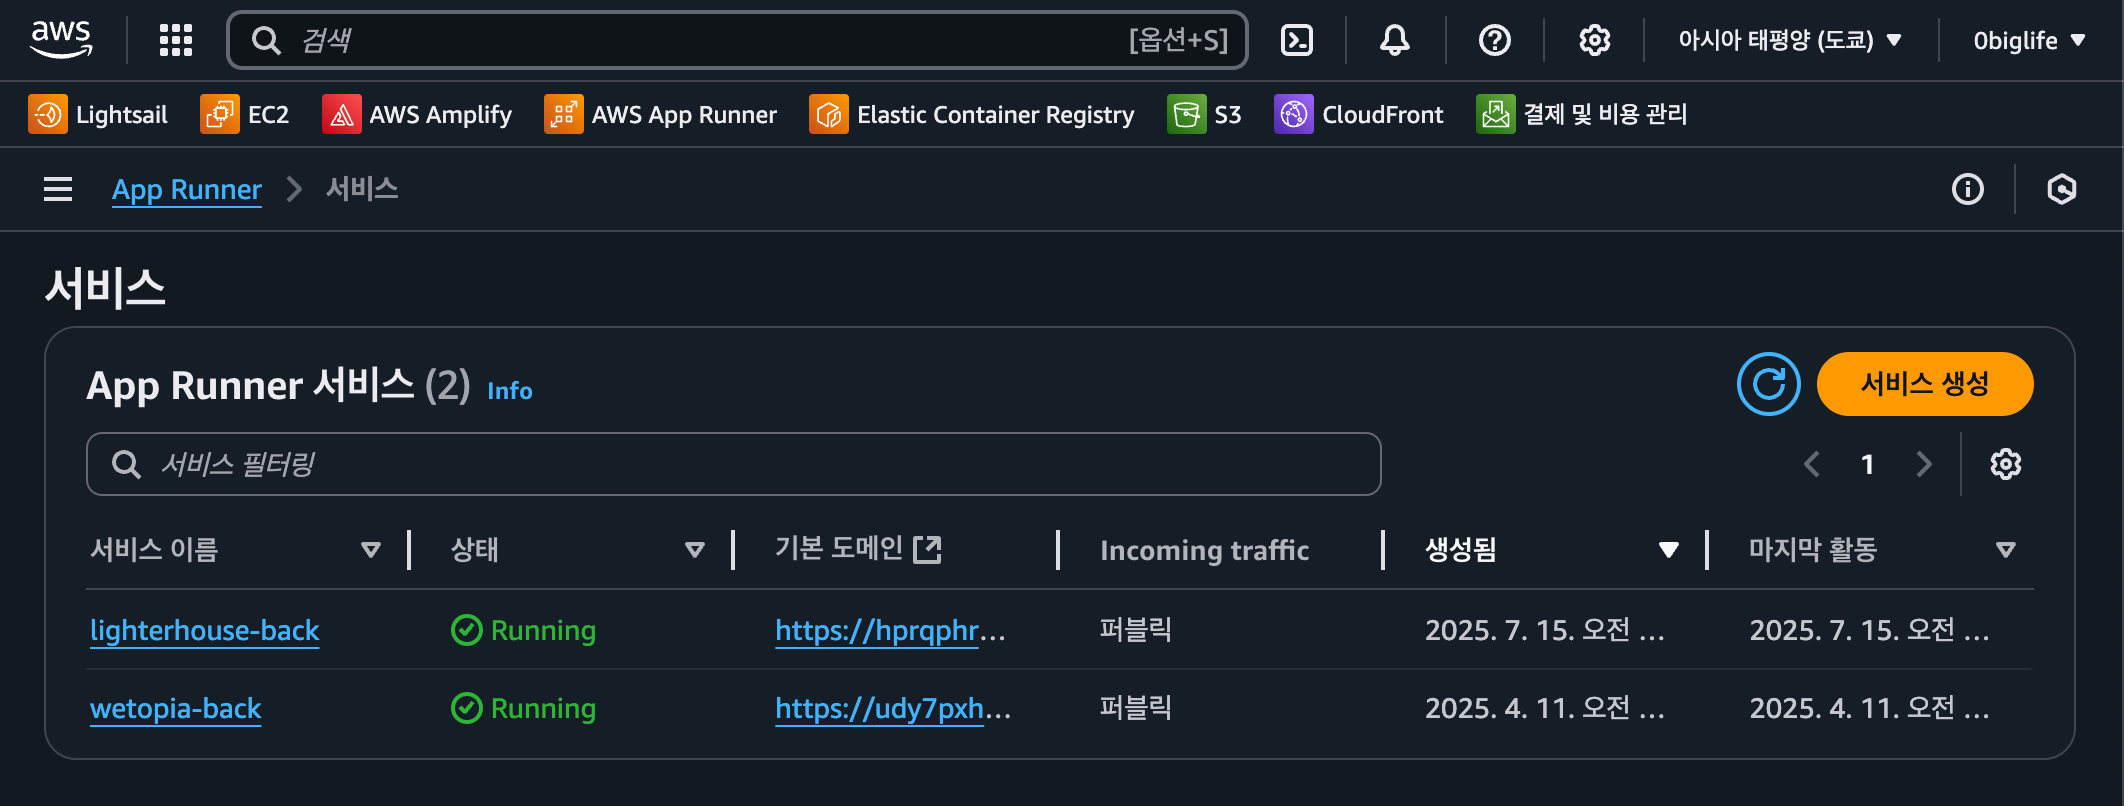Open the lighterhouse-back service
The image size is (2124, 806).
(x=205, y=630)
